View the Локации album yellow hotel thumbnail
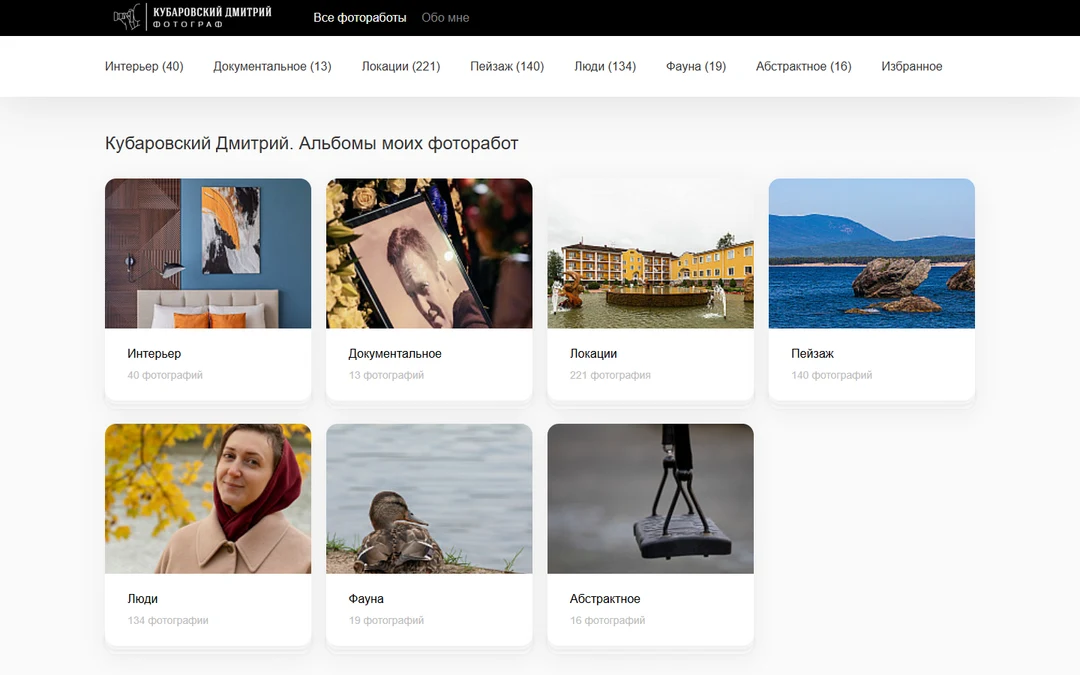1080x675 pixels. (x=650, y=253)
